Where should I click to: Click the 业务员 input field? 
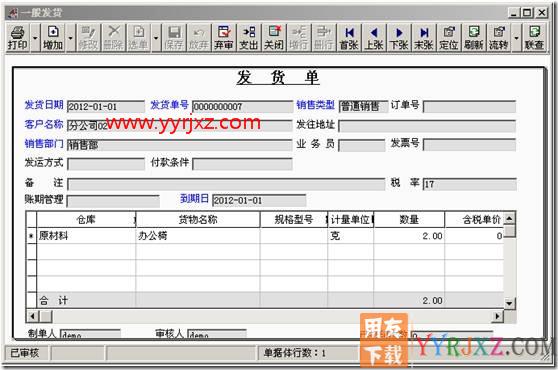click(362, 145)
